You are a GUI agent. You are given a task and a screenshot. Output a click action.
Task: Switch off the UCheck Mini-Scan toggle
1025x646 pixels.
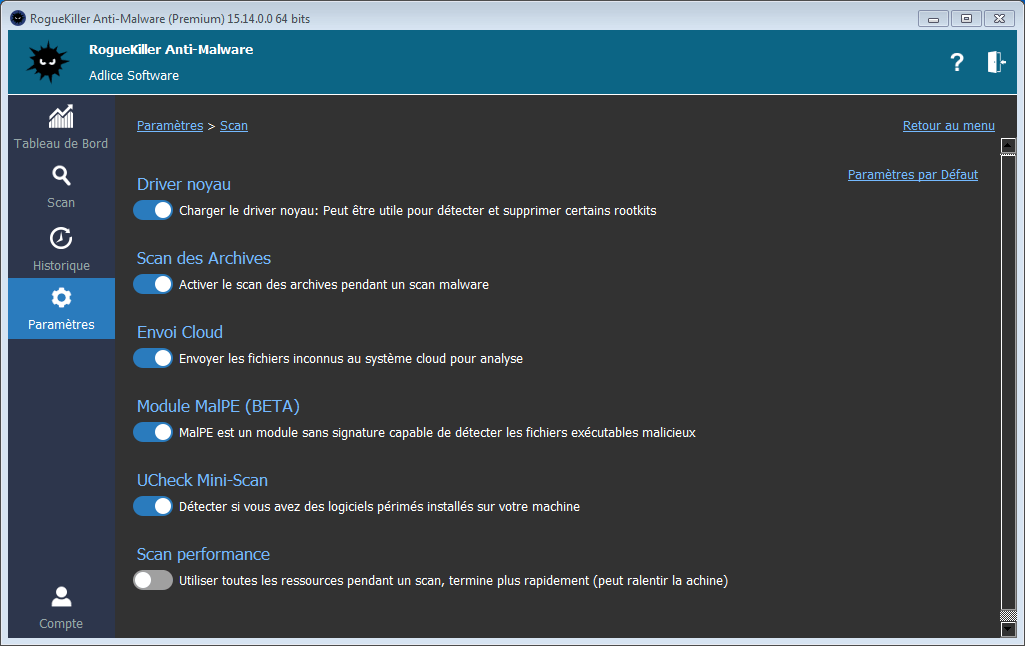click(x=153, y=506)
